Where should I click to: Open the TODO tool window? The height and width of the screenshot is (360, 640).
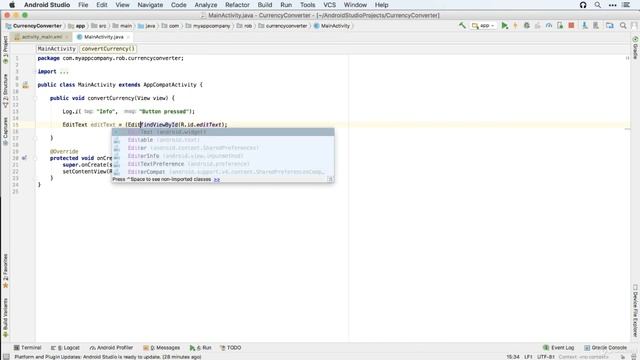click(x=231, y=348)
